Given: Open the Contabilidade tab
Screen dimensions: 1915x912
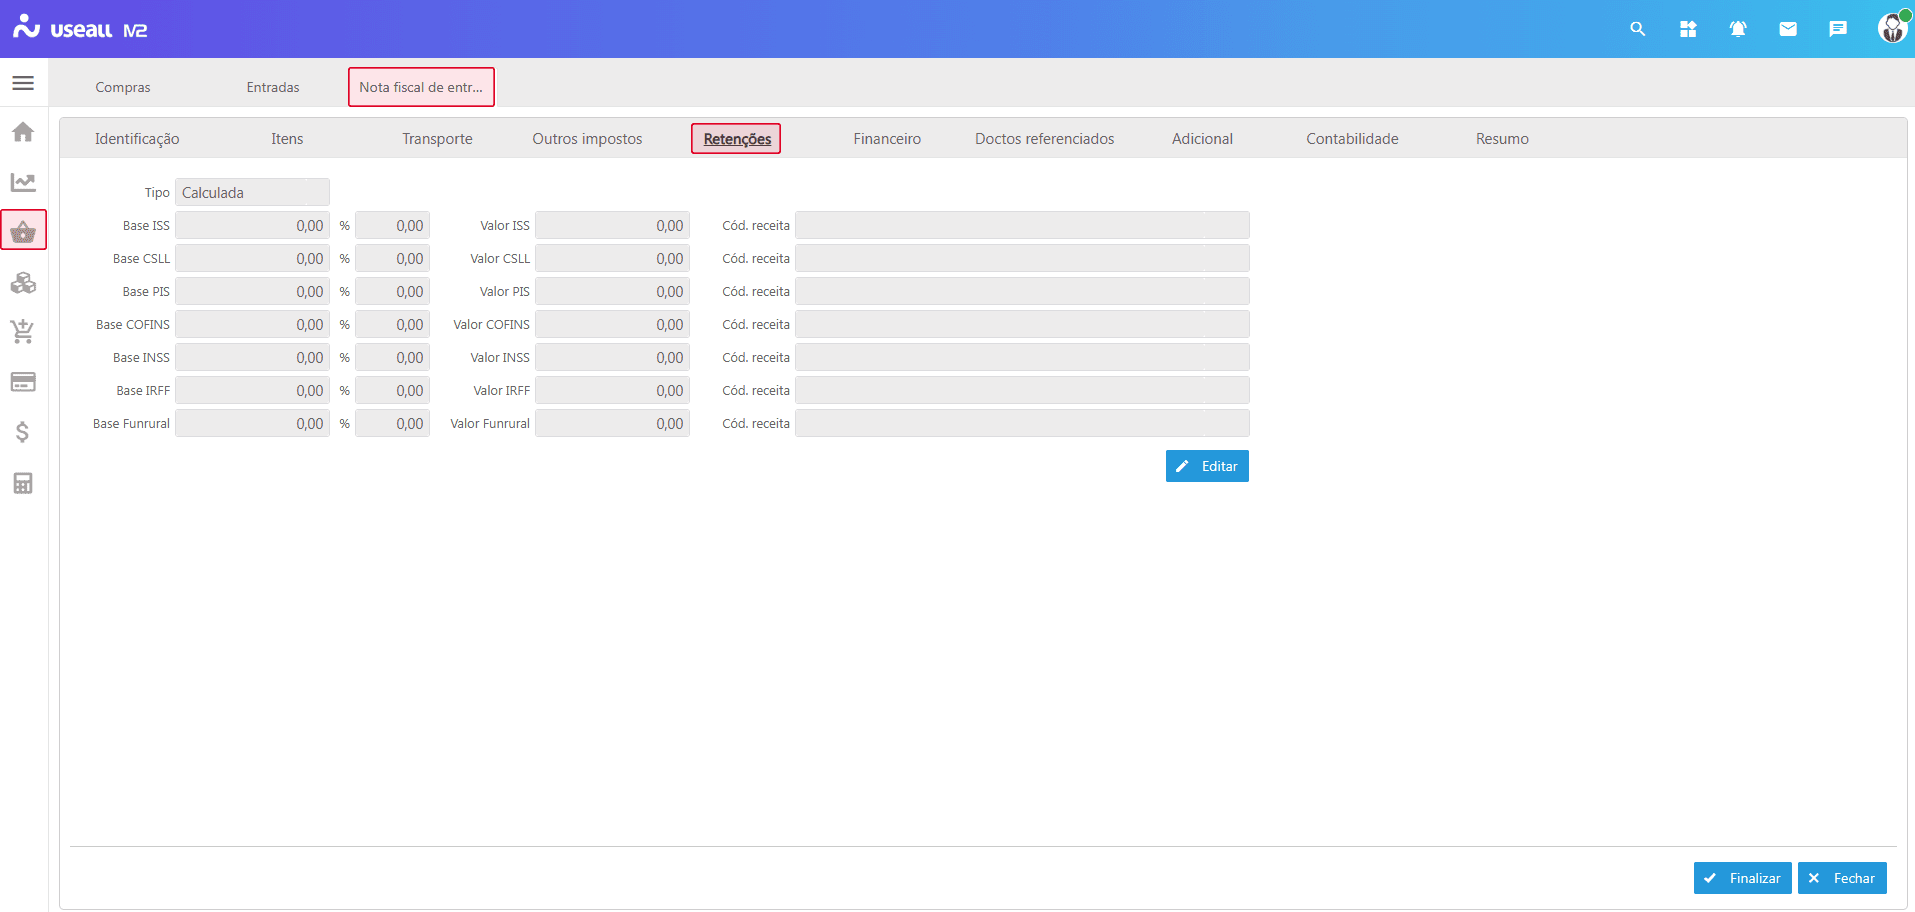Looking at the screenshot, I should [1351, 139].
